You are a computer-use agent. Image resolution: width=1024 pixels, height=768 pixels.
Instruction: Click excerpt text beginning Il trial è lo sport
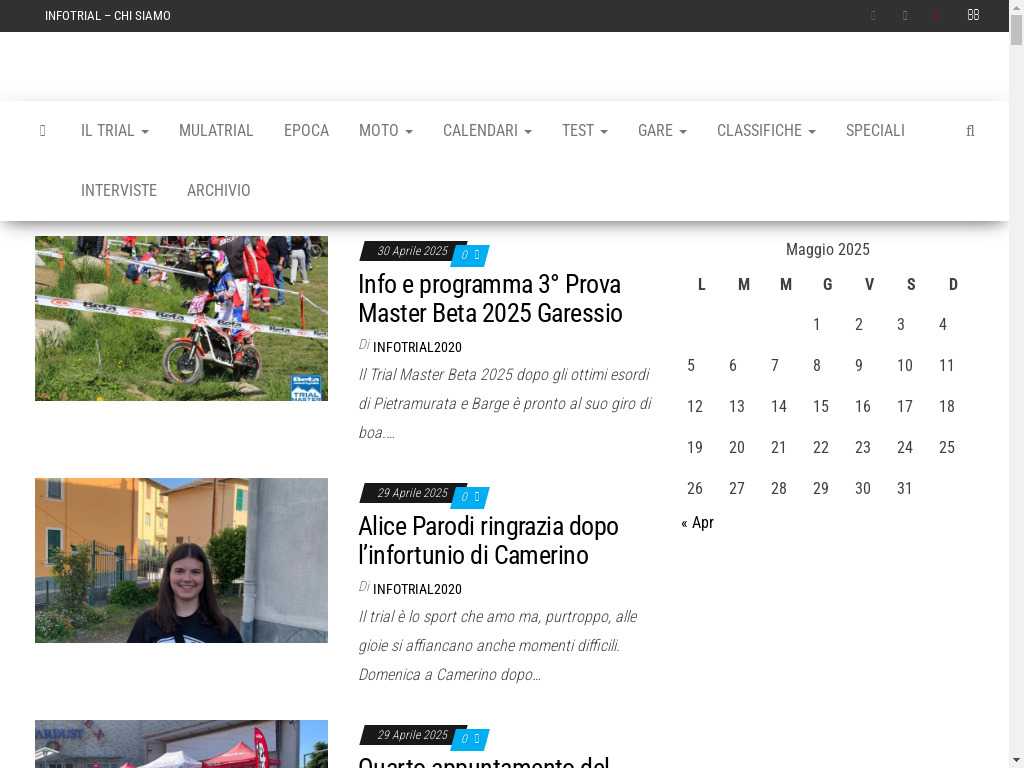pyautogui.click(x=498, y=645)
